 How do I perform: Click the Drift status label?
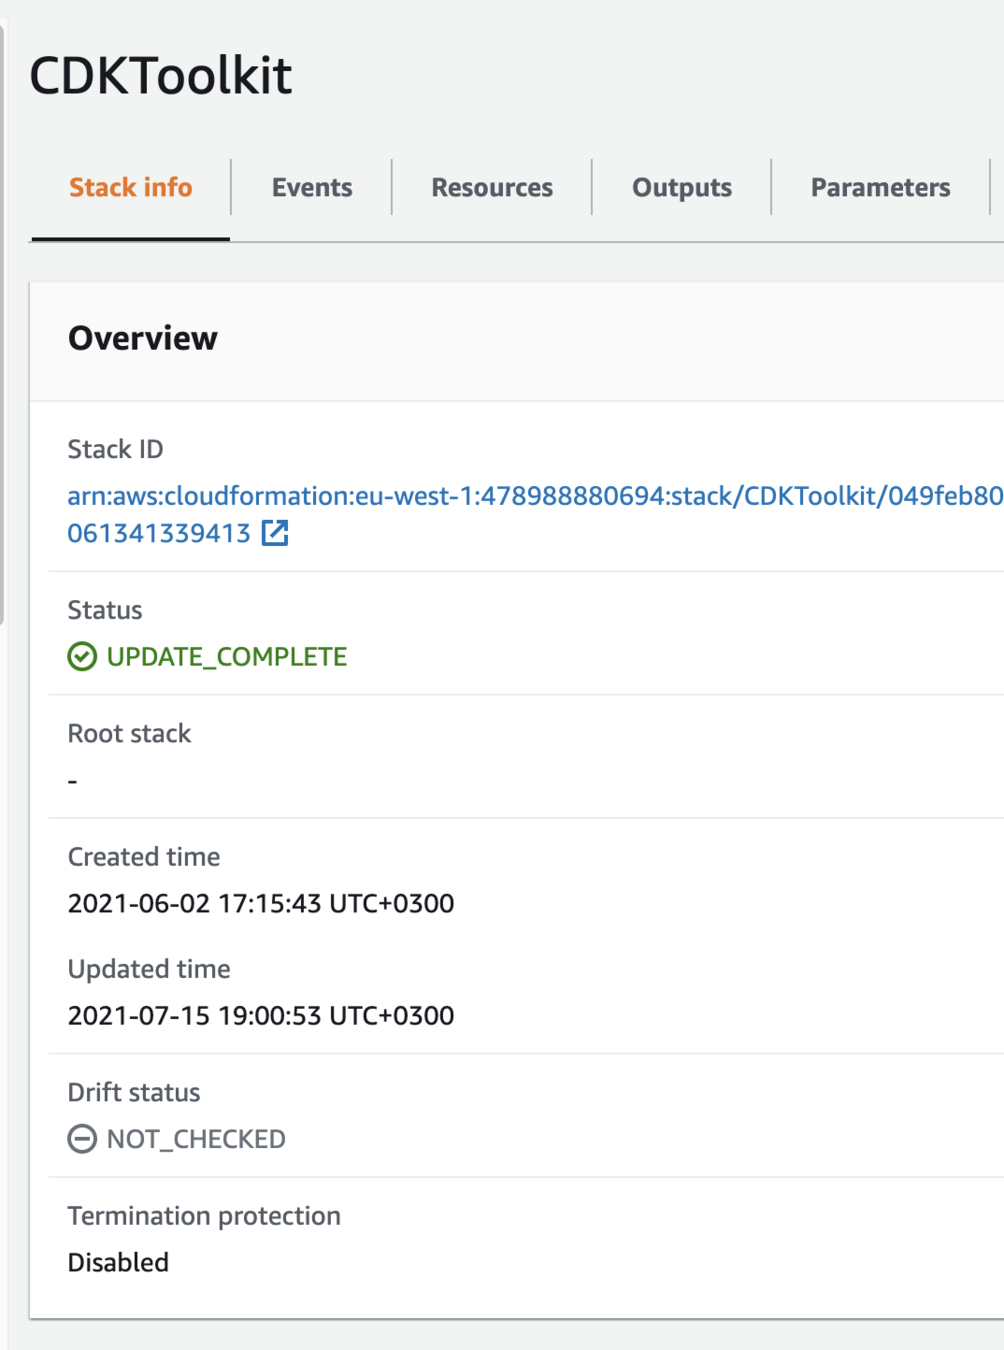[x=134, y=1093]
